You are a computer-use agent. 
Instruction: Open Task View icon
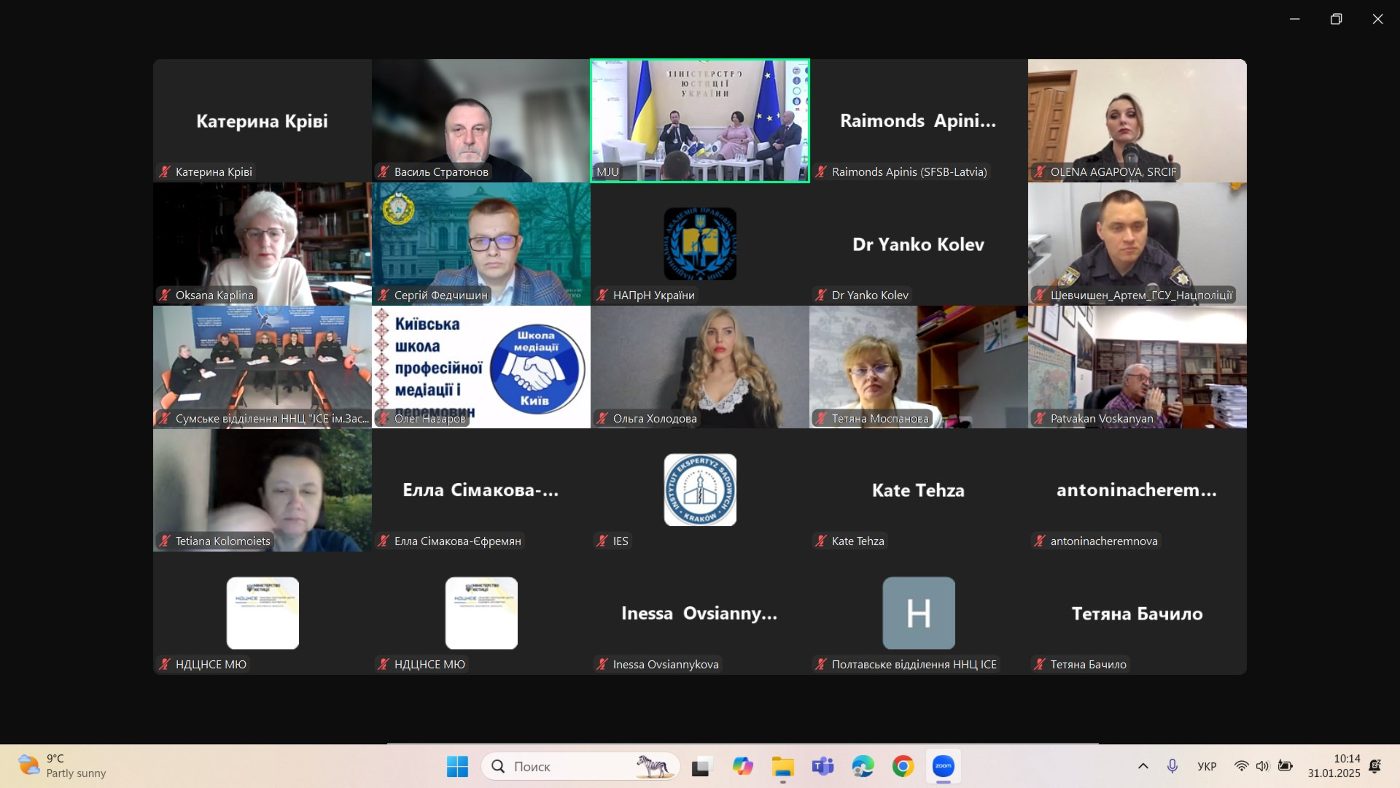coord(702,766)
